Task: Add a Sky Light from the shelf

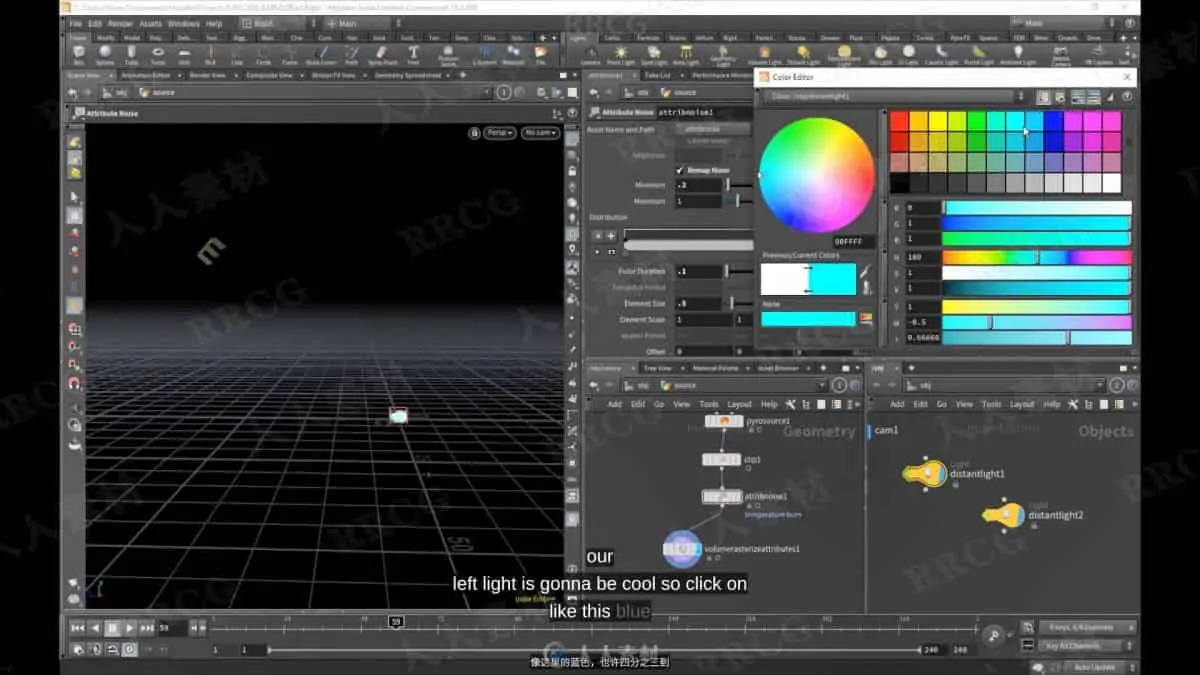Action: coord(881,54)
